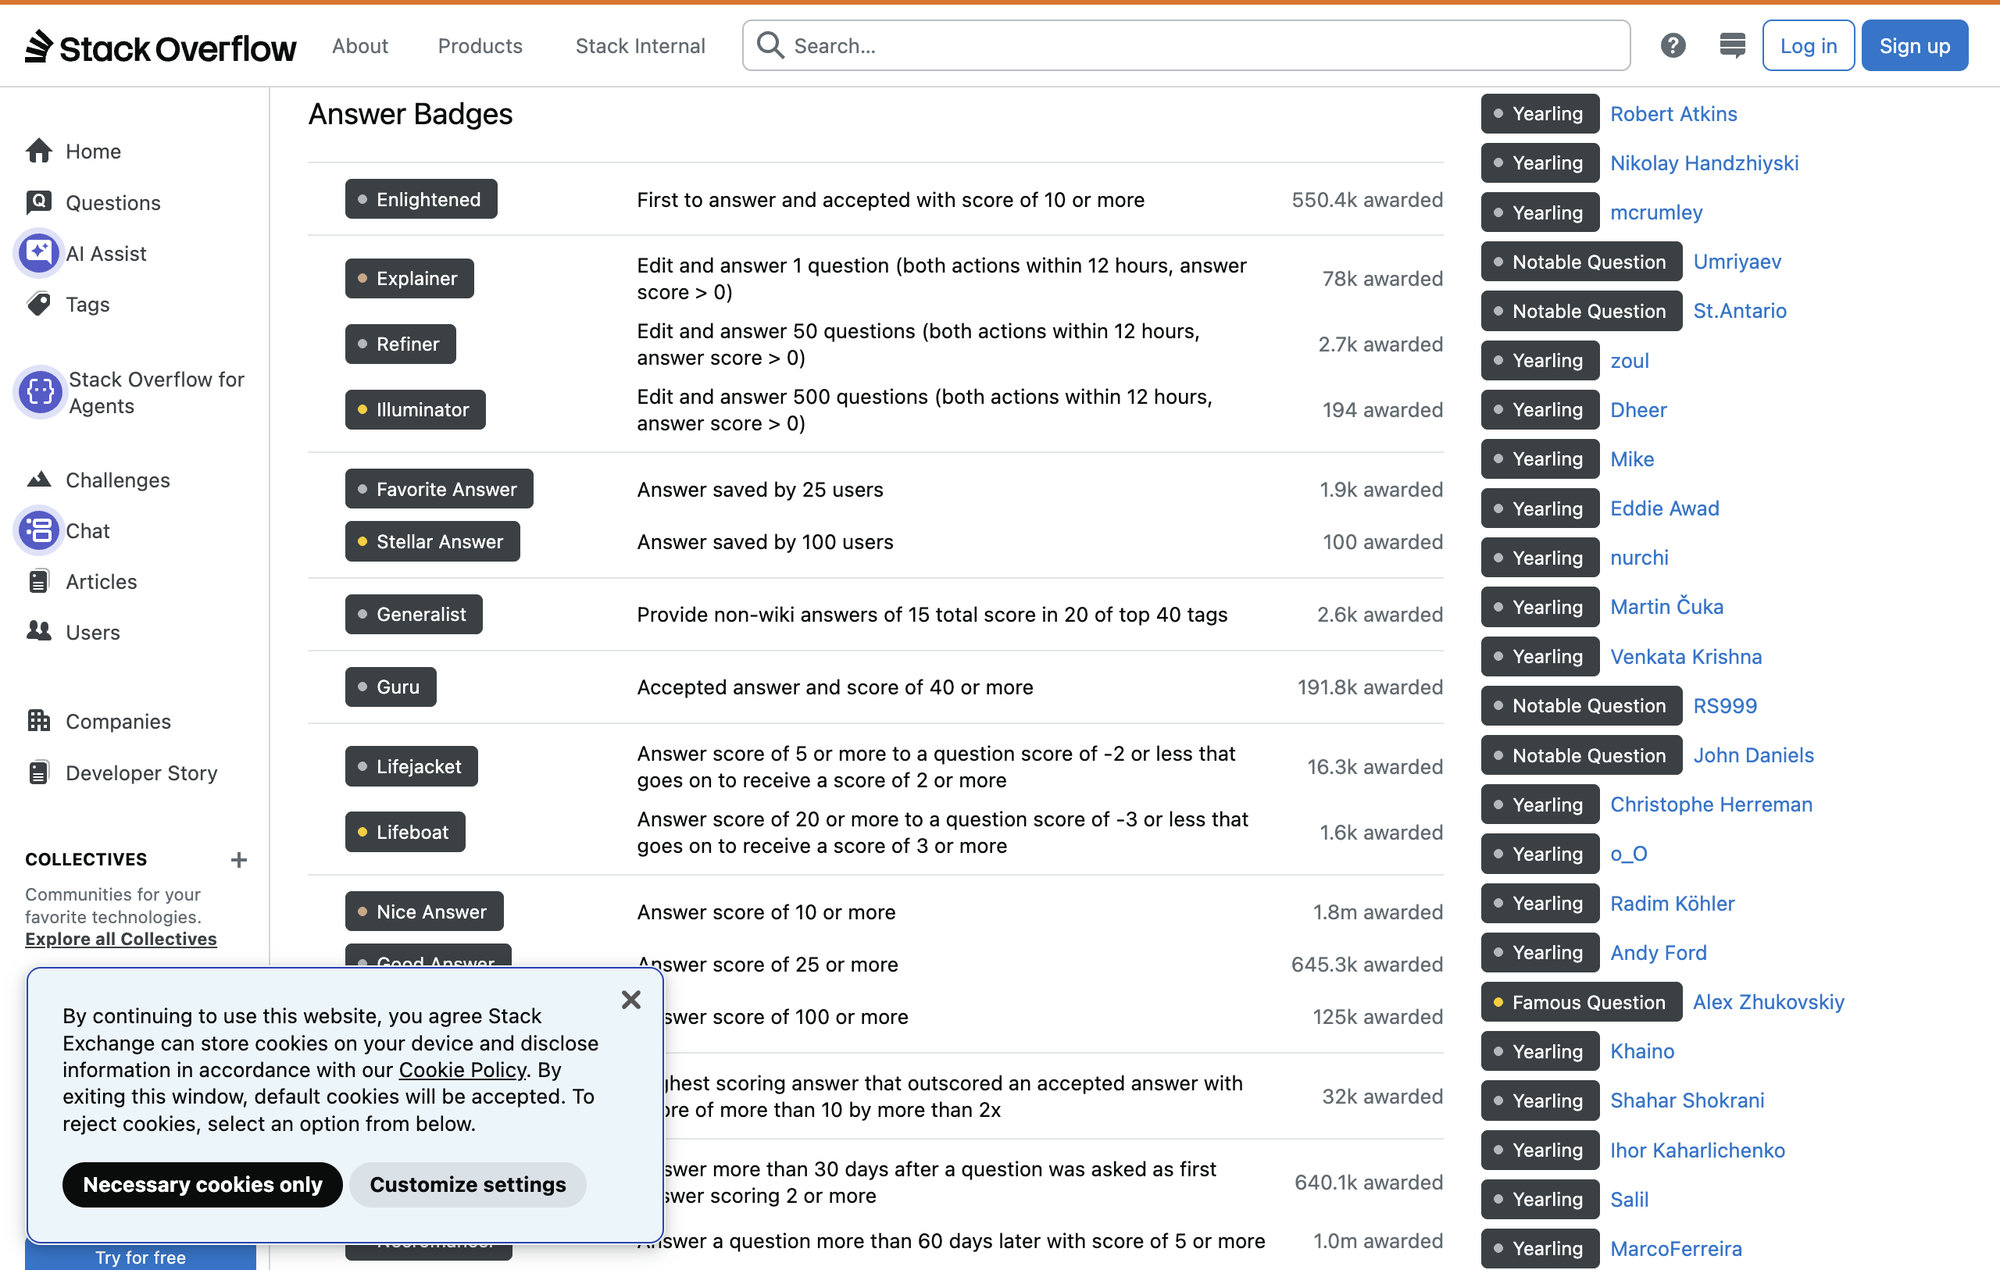2000x1270 pixels.
Task: Click the Try for free button
Action: [x=141, y=1257]
